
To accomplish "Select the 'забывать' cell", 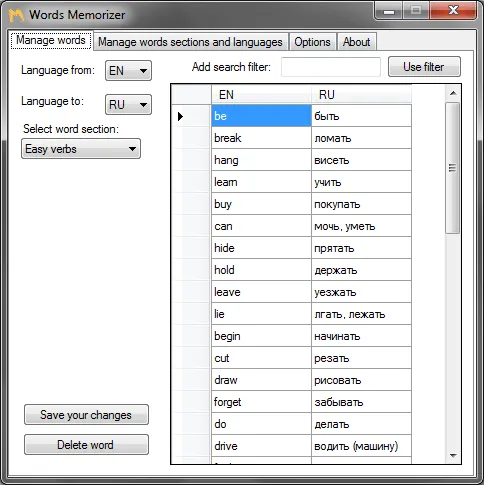I will coord(361,402).
